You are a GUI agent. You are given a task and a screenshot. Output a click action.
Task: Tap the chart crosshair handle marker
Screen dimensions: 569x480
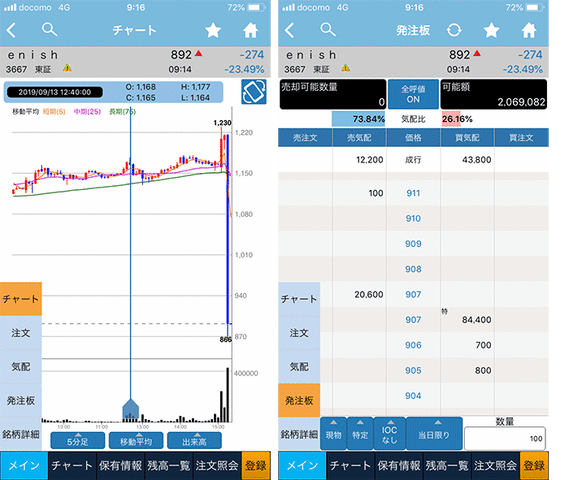[131, 409]
